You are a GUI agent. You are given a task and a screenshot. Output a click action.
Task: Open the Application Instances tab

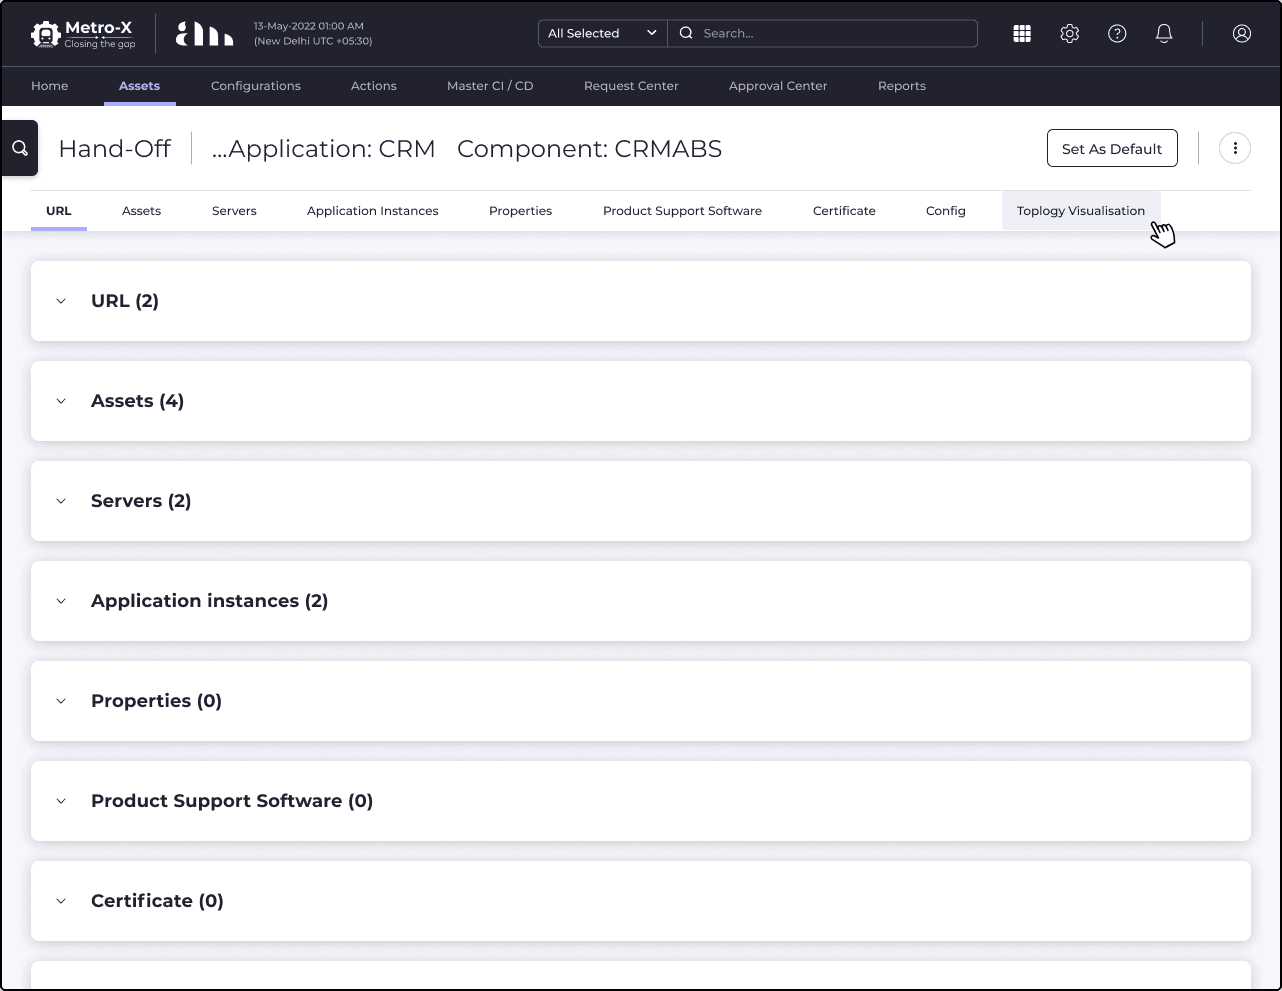pyautogui.click(x=373, y=211)
